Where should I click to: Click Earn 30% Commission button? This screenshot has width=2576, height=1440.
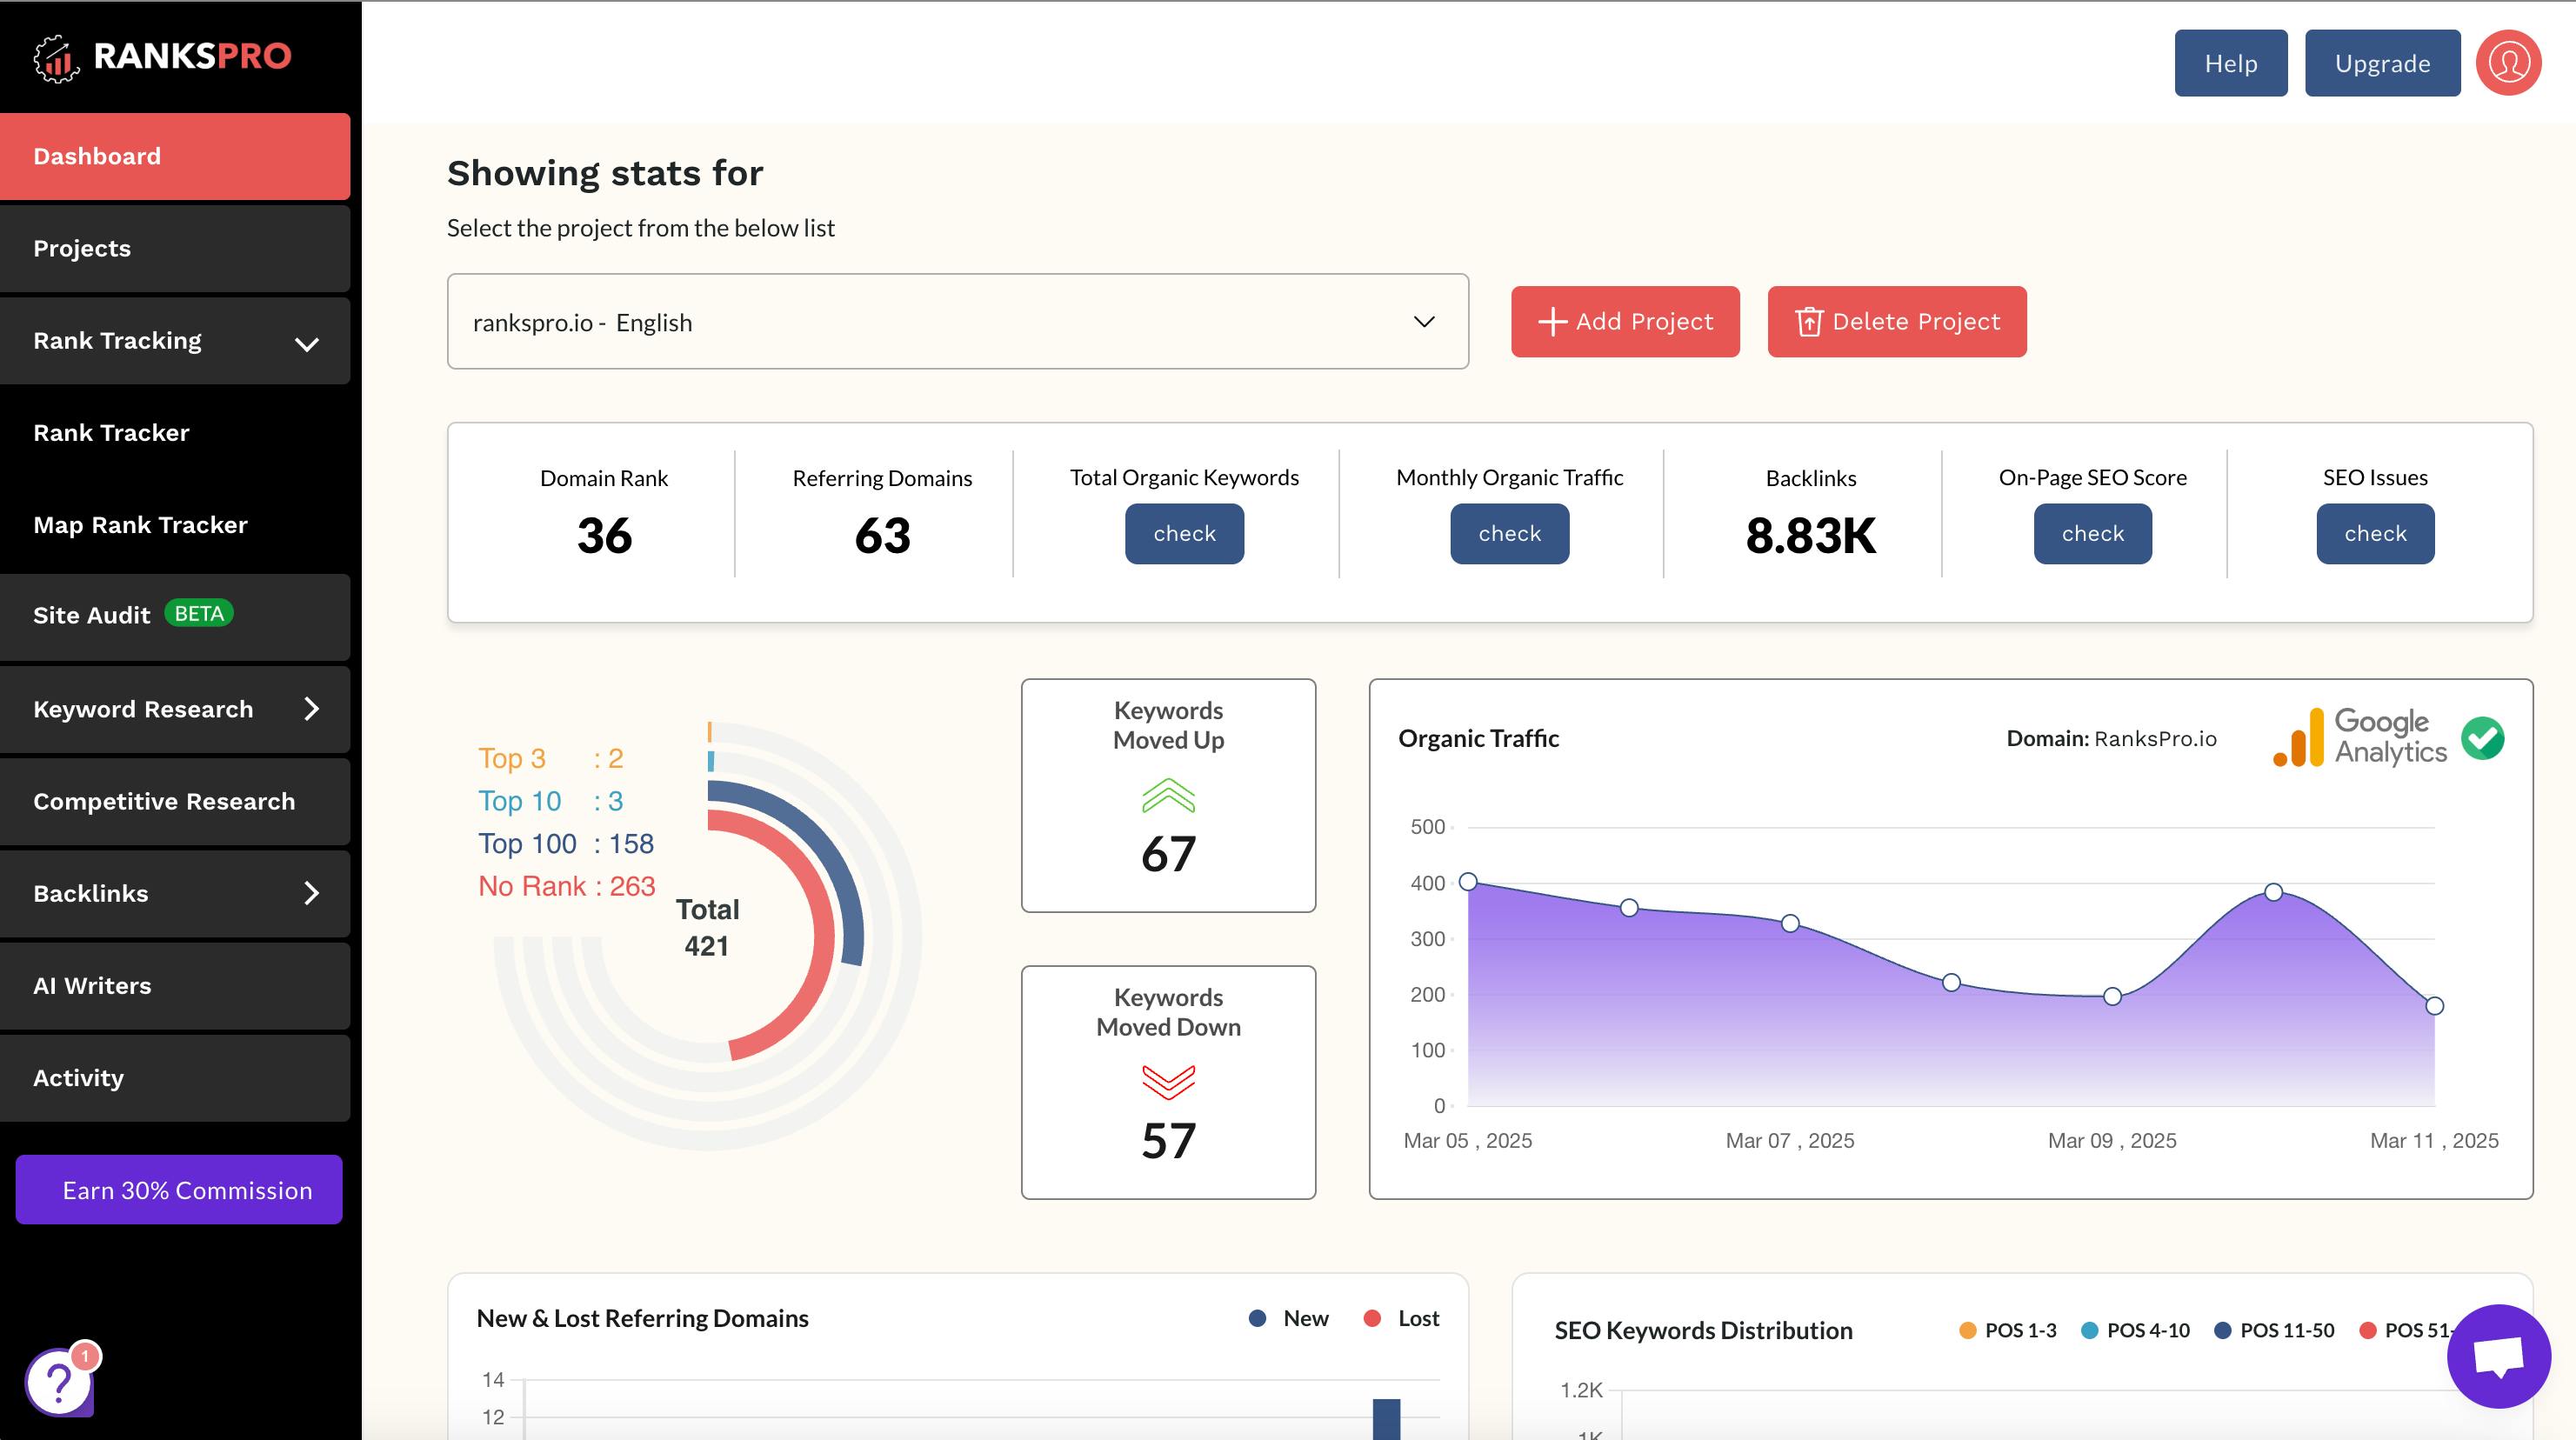tap(179, 1190)
